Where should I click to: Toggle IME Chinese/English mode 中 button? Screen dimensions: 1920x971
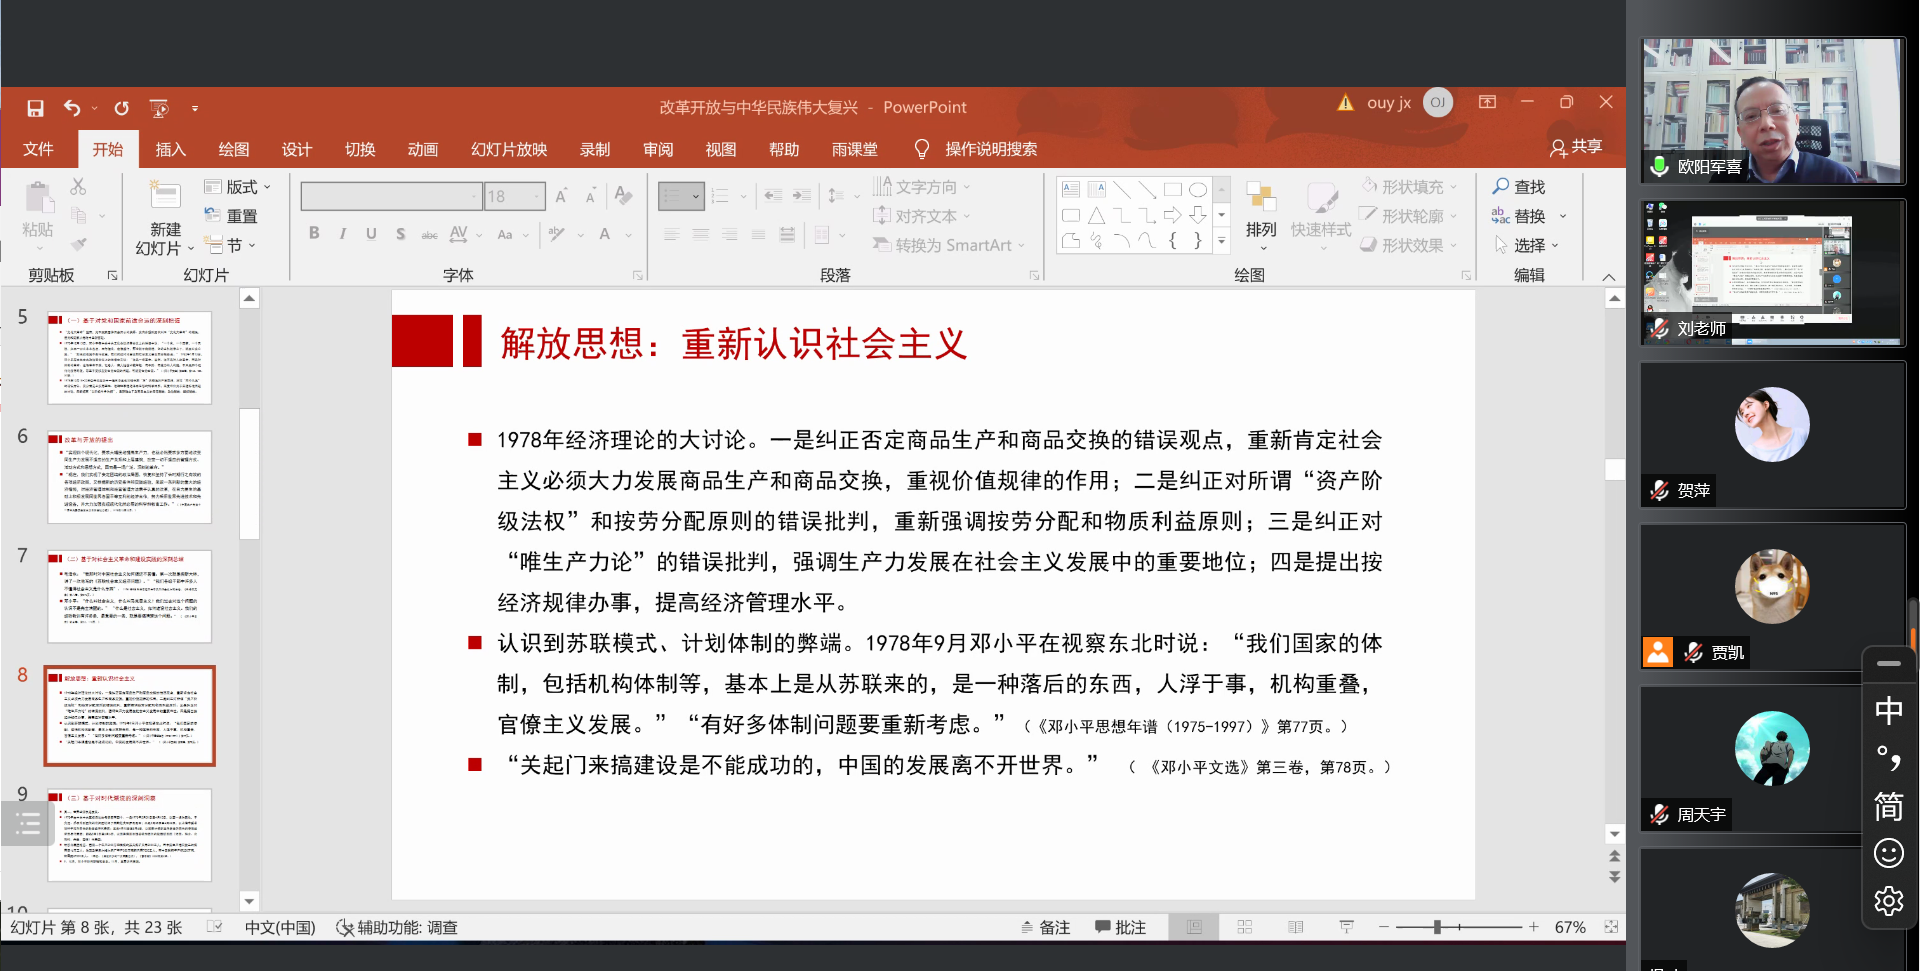click(x=1888, y=711)
